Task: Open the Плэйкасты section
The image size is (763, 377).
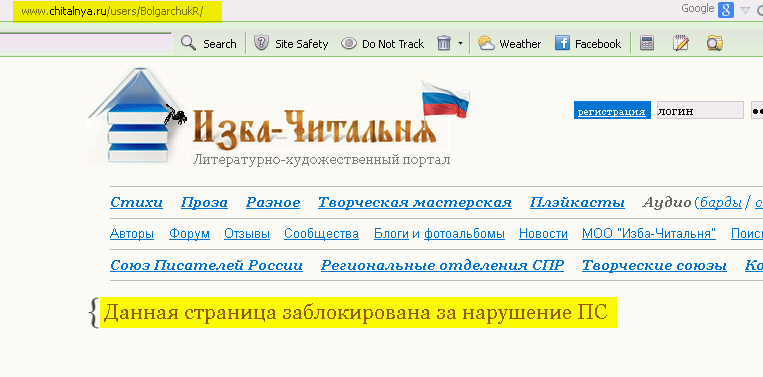Action: coord(577,202)
